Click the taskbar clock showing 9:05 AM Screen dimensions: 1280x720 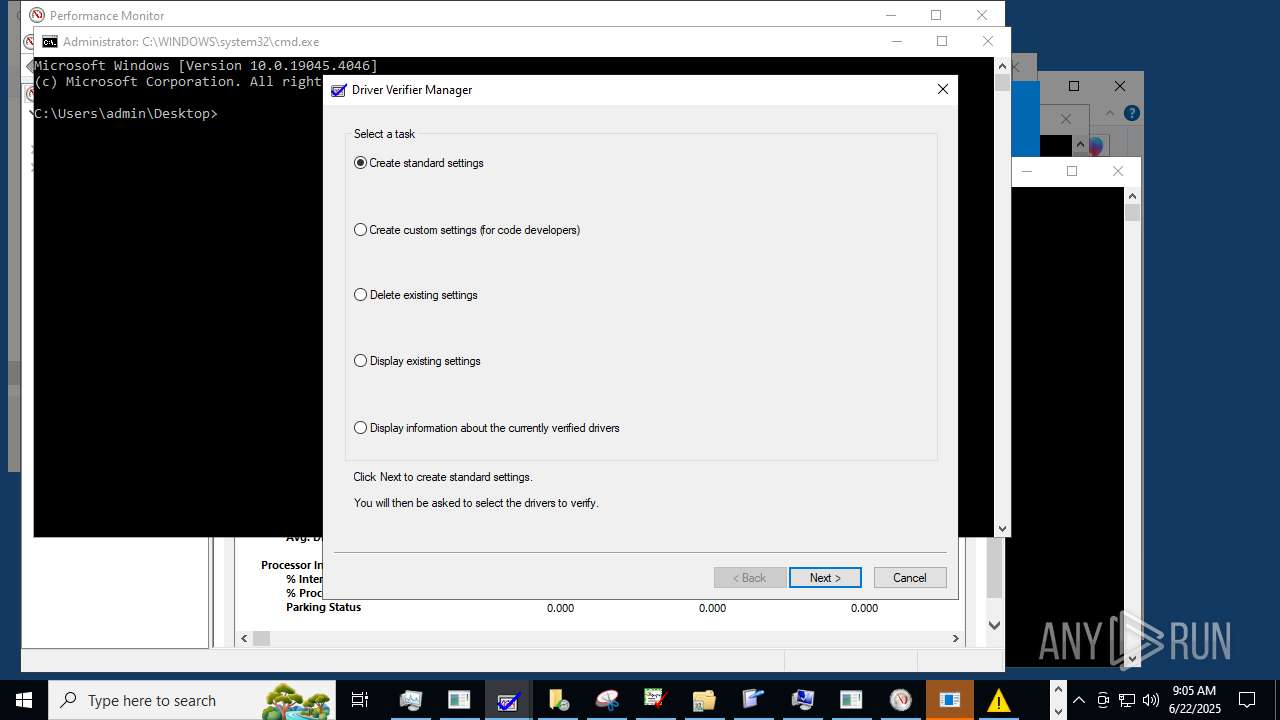(x=1194, y=700)
